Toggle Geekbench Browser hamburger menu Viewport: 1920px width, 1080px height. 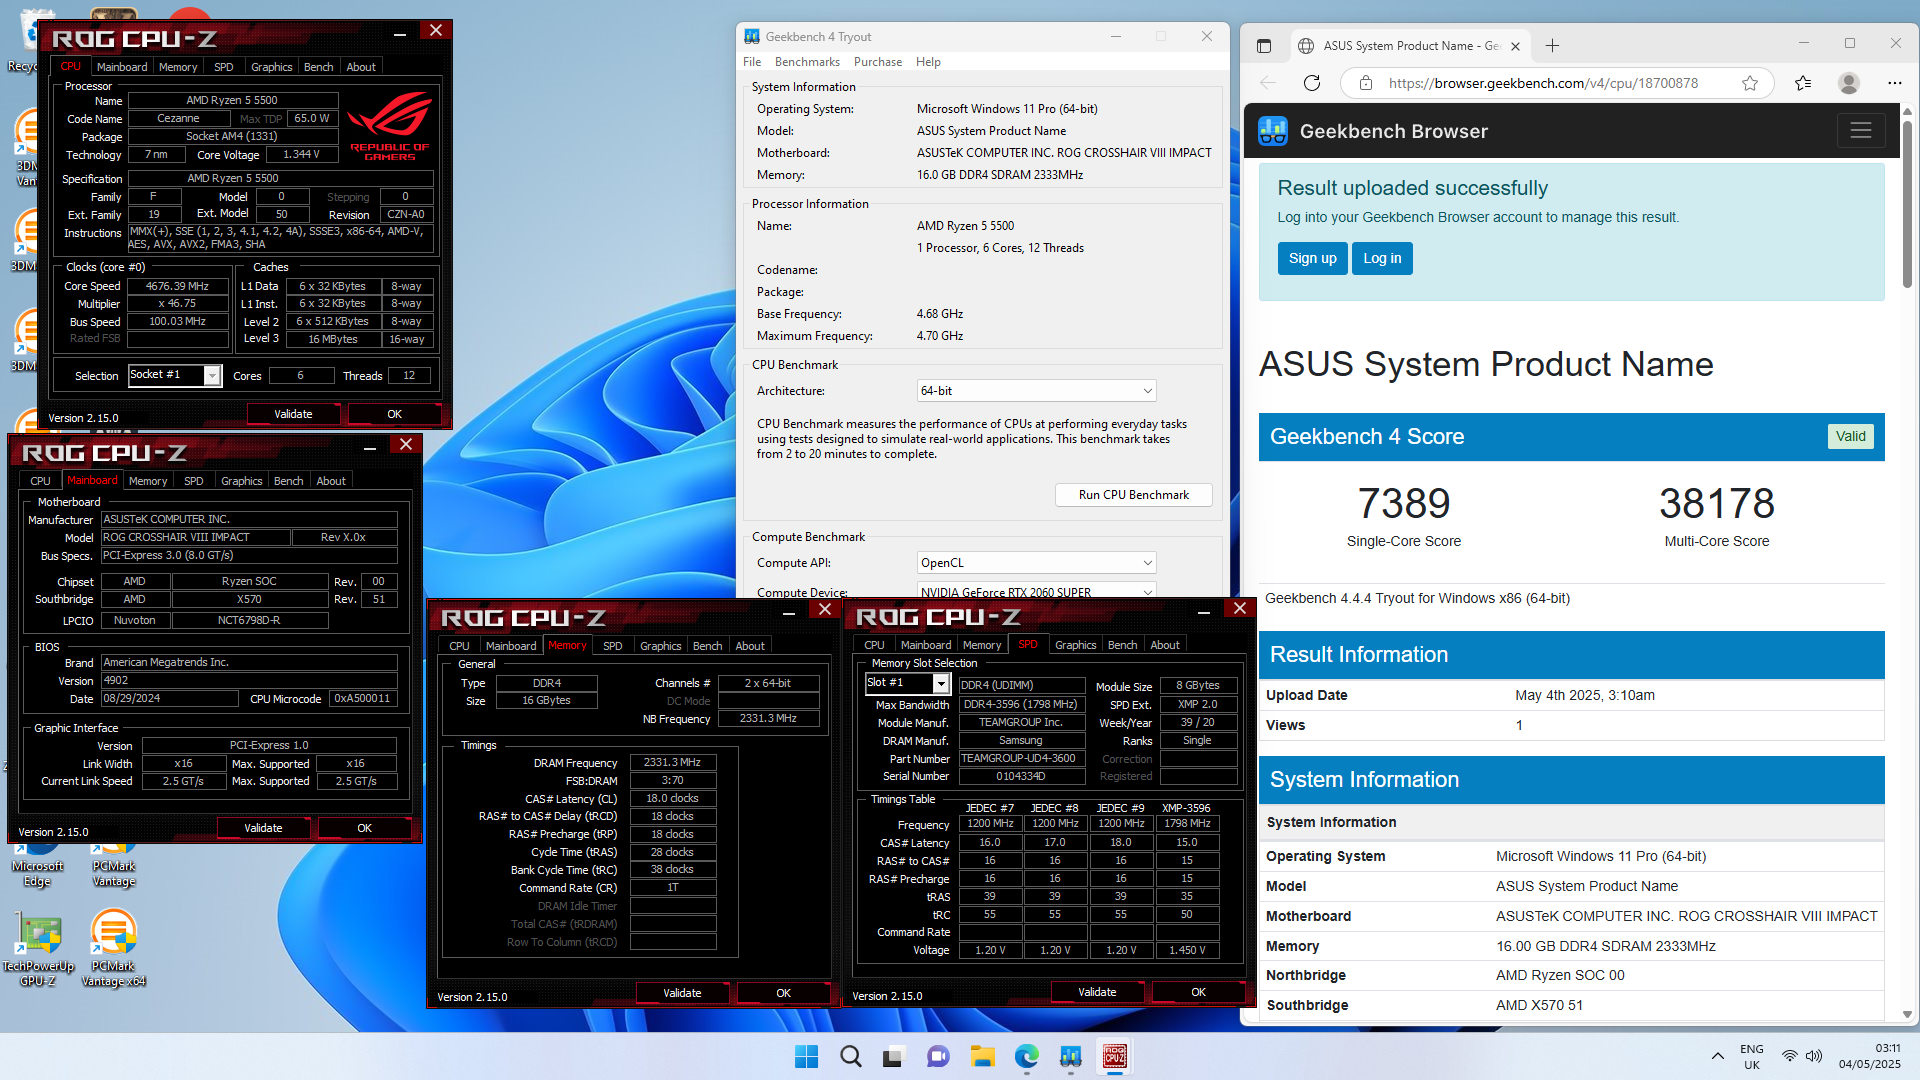1860,131
